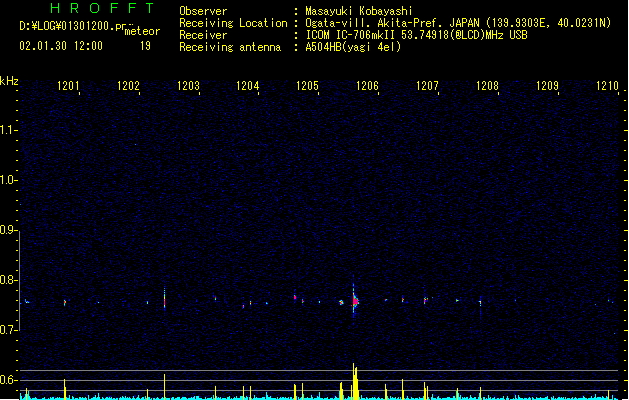This screenshot has width=629, height=400.
Task: Select the antenna value A504HB(yagi 4el)
Action: point(353,47)
